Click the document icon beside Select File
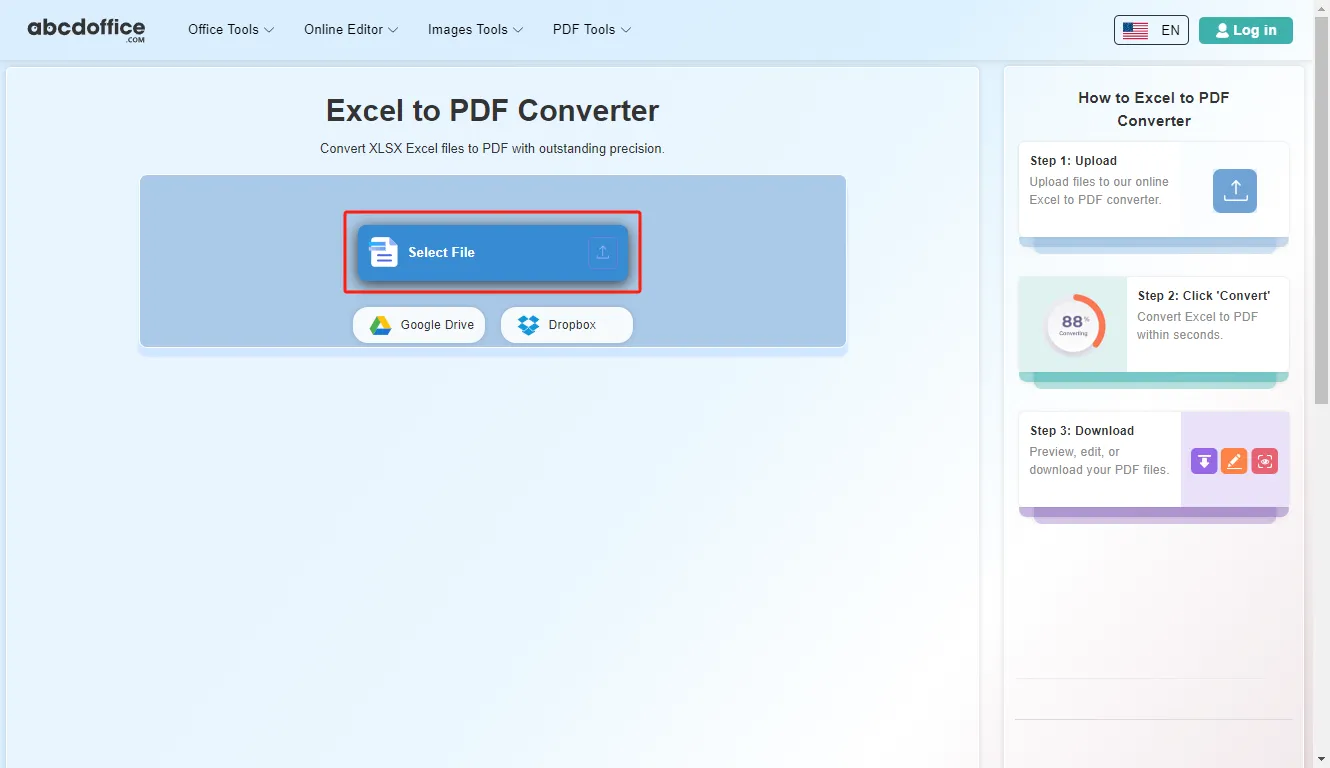This screenshot has height=768, width=1330. click(384, 252)
